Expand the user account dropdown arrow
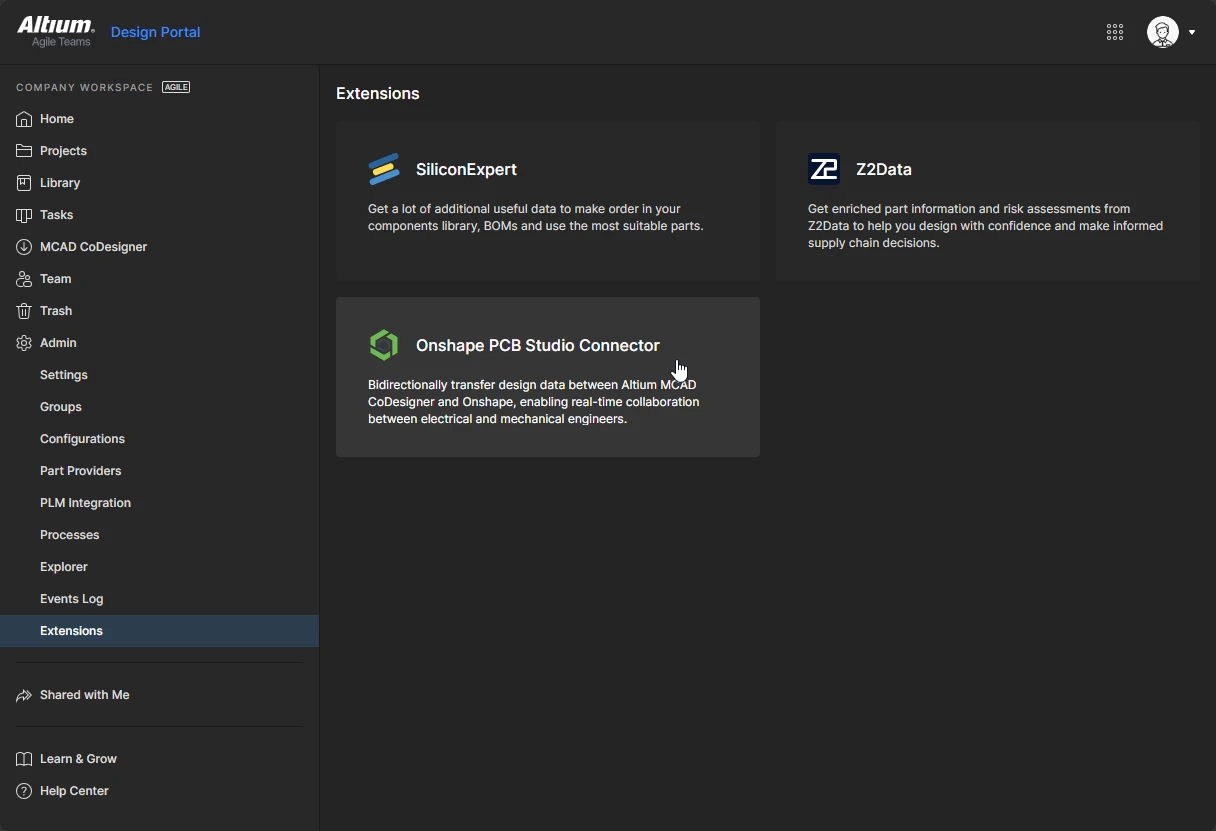The width and height of the screenshot is (1216, 831). (x=1192, y=33)
